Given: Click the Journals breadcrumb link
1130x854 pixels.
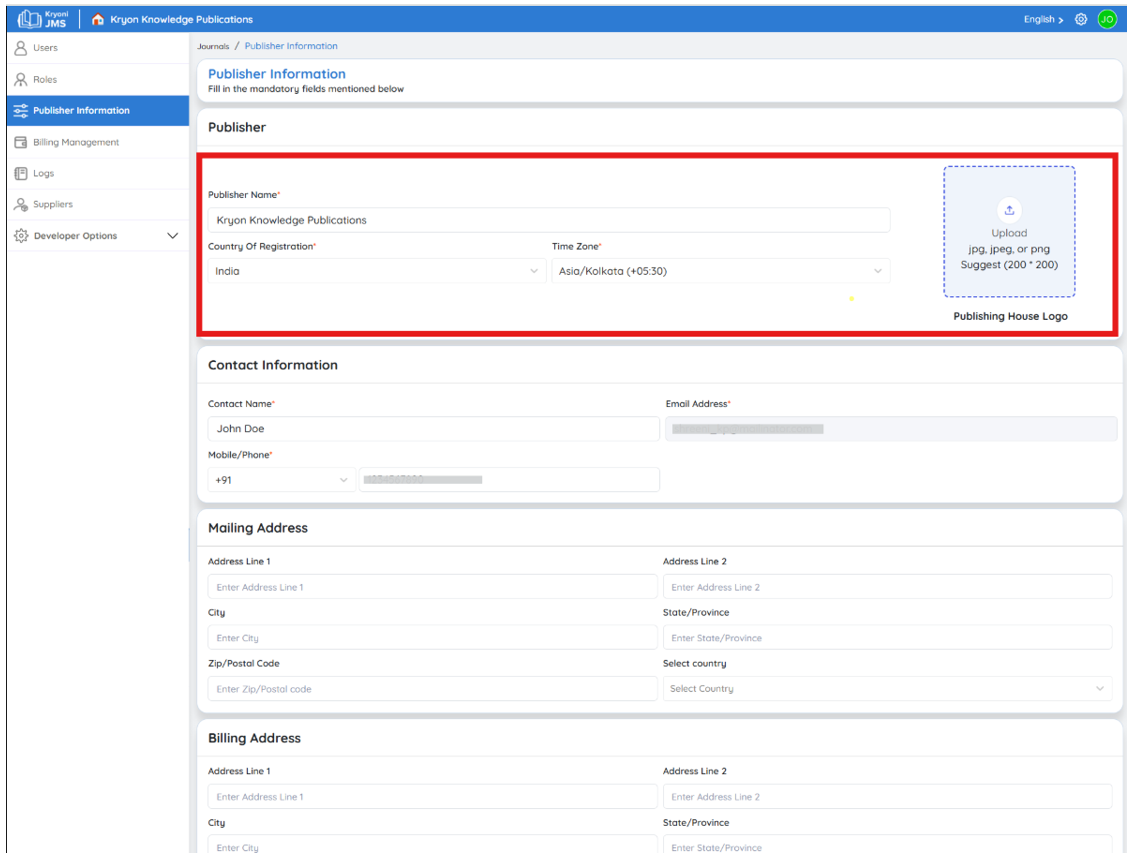Looking at the screenshot, I should [x=213, y=46].
